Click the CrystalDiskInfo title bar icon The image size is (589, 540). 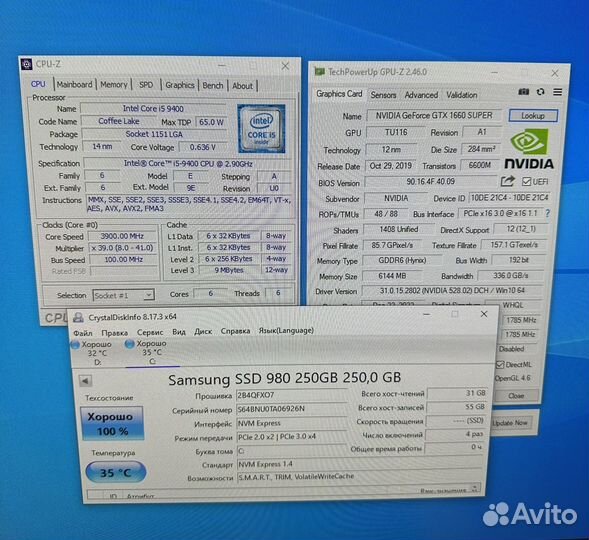[78, 318]
